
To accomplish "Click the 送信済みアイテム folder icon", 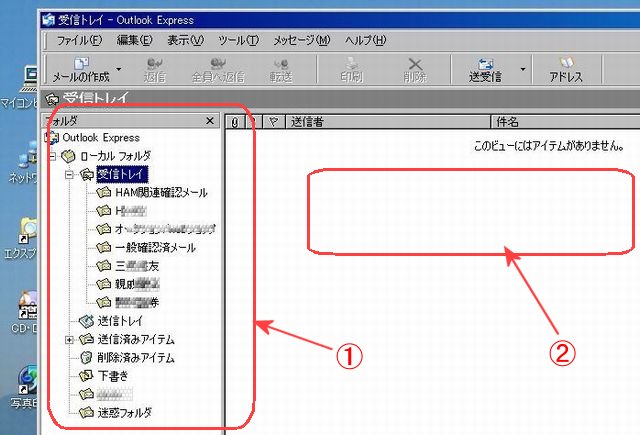I will [x=86, y=339].
